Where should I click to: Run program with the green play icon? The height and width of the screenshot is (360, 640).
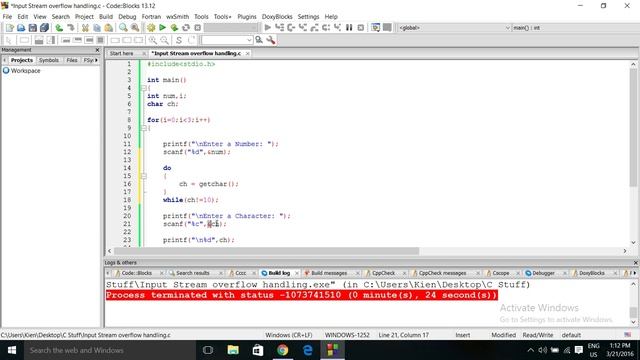162,28
